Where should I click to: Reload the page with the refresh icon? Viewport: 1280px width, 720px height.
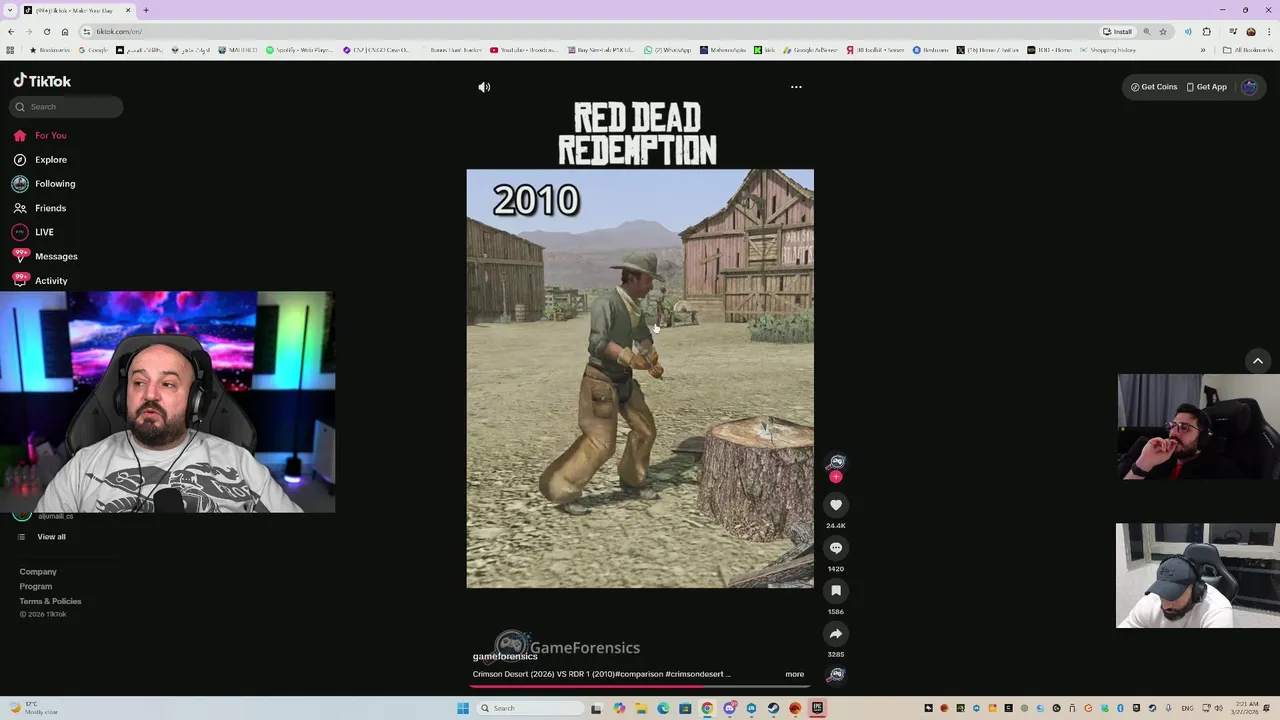tap(46, 31)
